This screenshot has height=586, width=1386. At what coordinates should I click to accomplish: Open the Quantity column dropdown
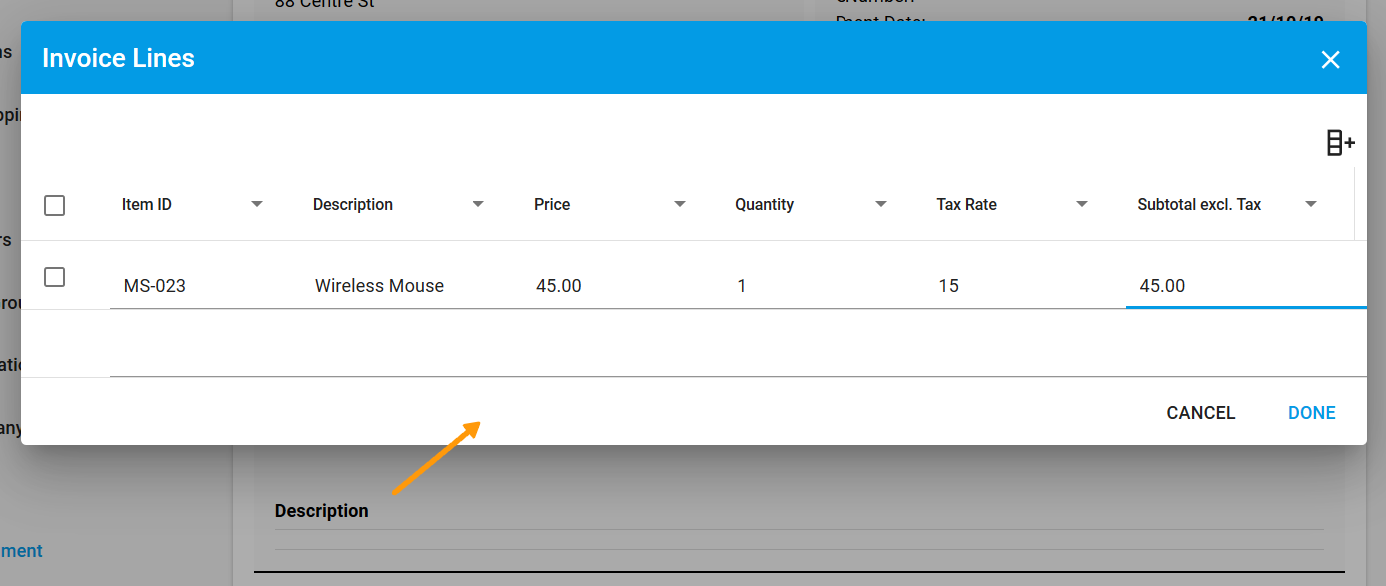point(881,203)
